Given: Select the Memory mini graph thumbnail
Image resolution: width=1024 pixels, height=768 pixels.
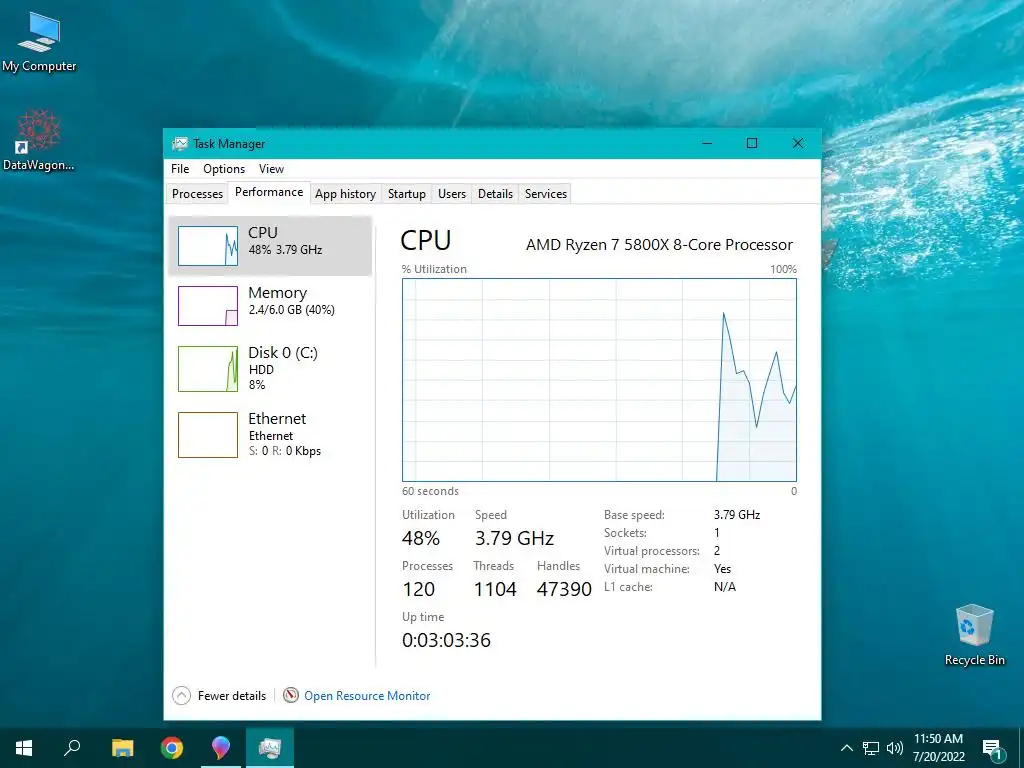Looking at the screenshot, I should click(x=208, y=306).
